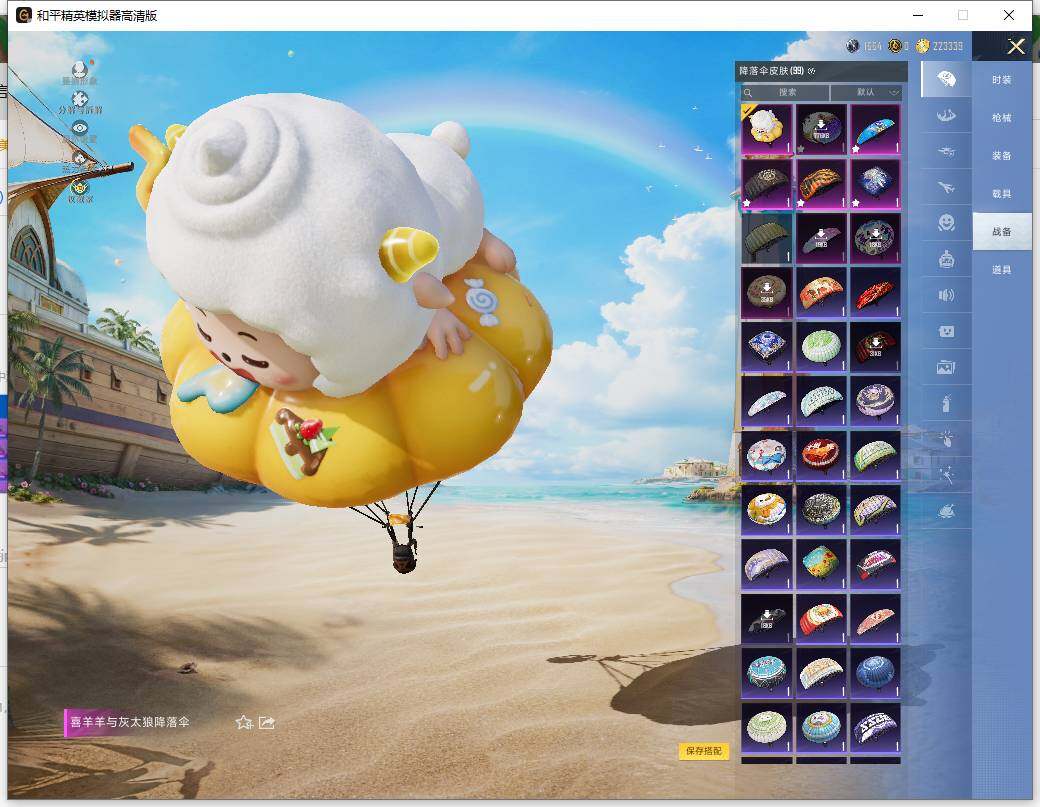Select the plain olive green parachute thumbnail

(x=767, y=237)
